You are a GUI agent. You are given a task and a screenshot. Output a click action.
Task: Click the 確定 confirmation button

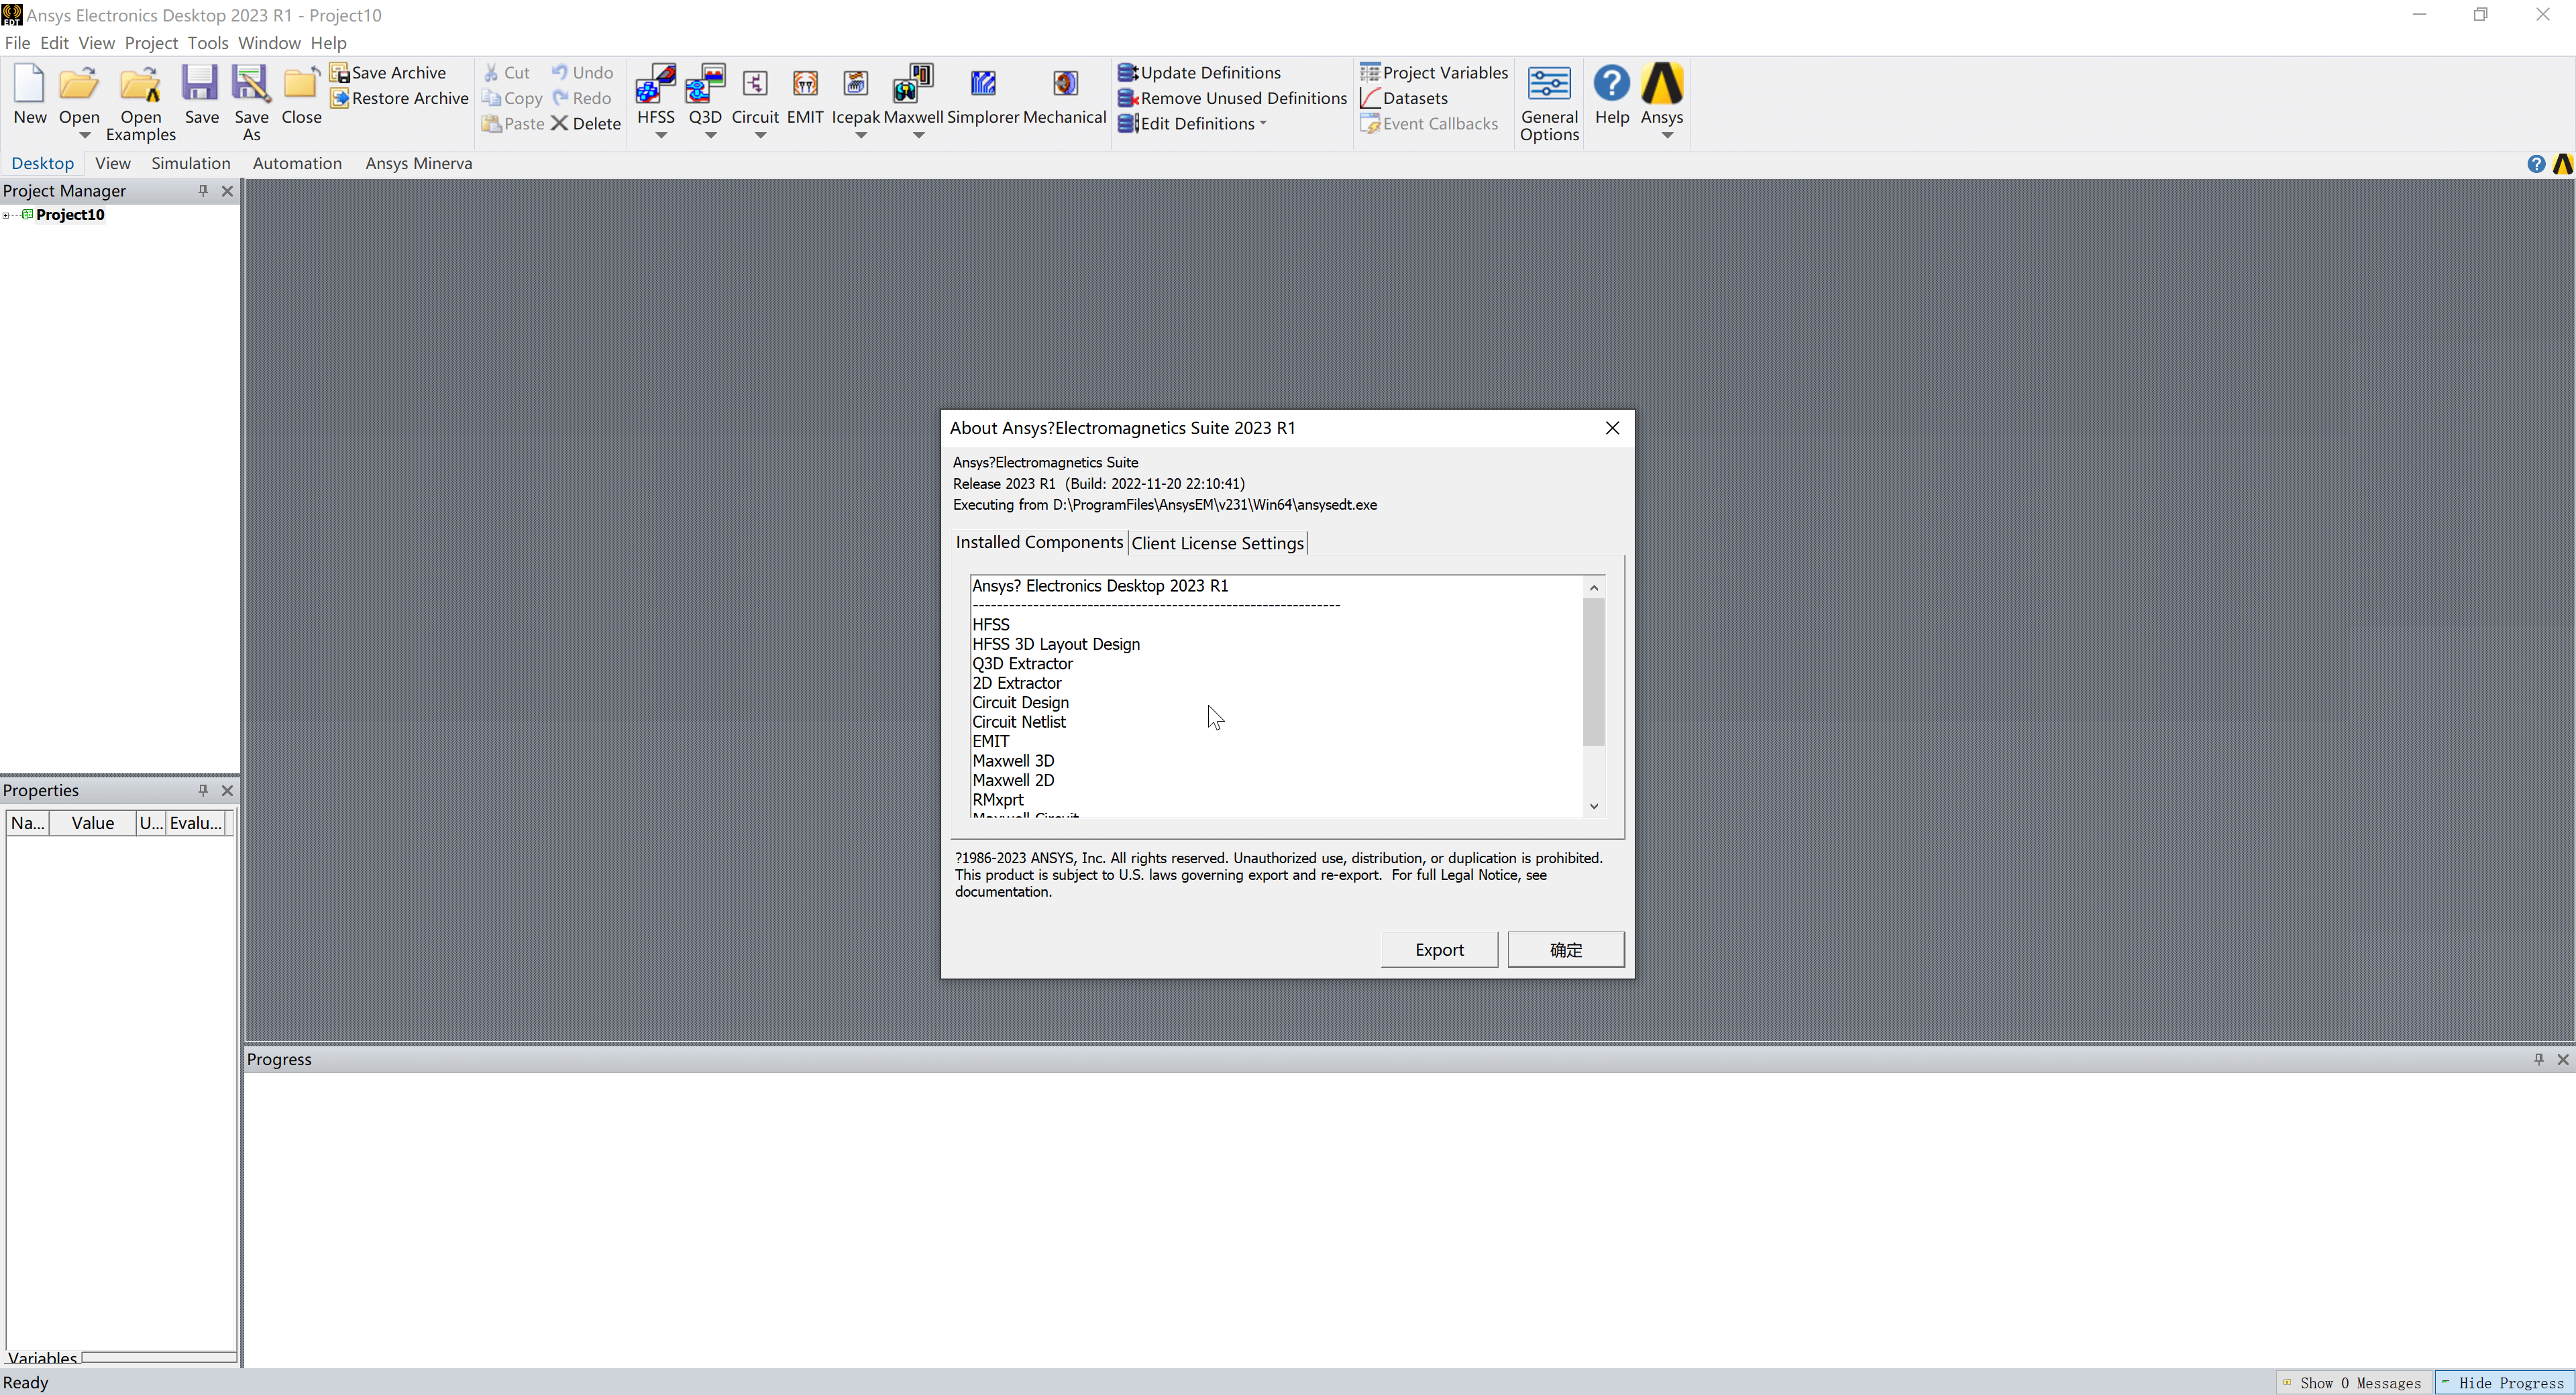[x=1564, y=948]
